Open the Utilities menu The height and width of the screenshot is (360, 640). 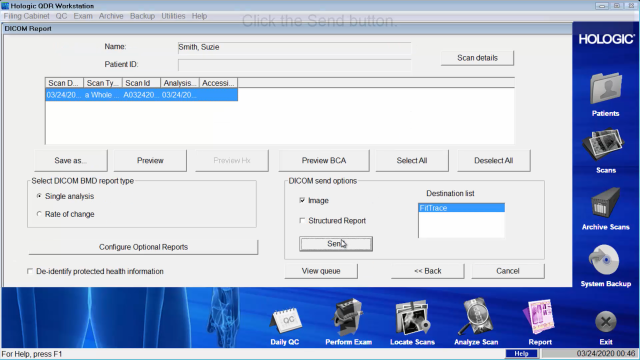point(173,16)
